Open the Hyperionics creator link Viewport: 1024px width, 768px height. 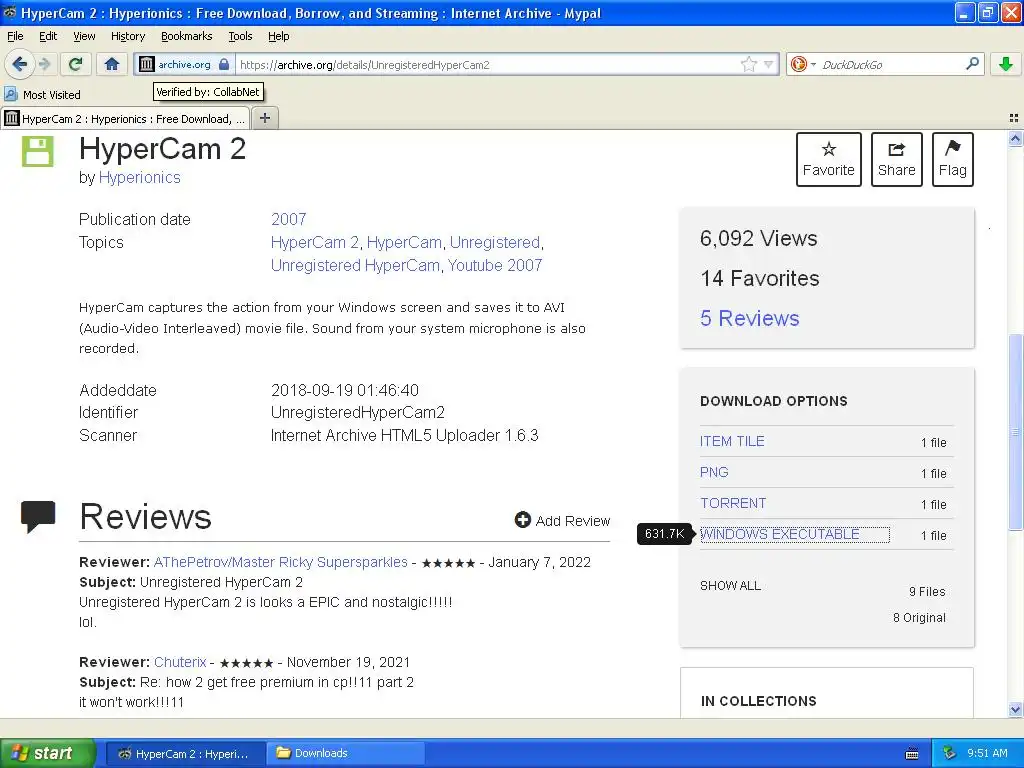click(139, 178)
